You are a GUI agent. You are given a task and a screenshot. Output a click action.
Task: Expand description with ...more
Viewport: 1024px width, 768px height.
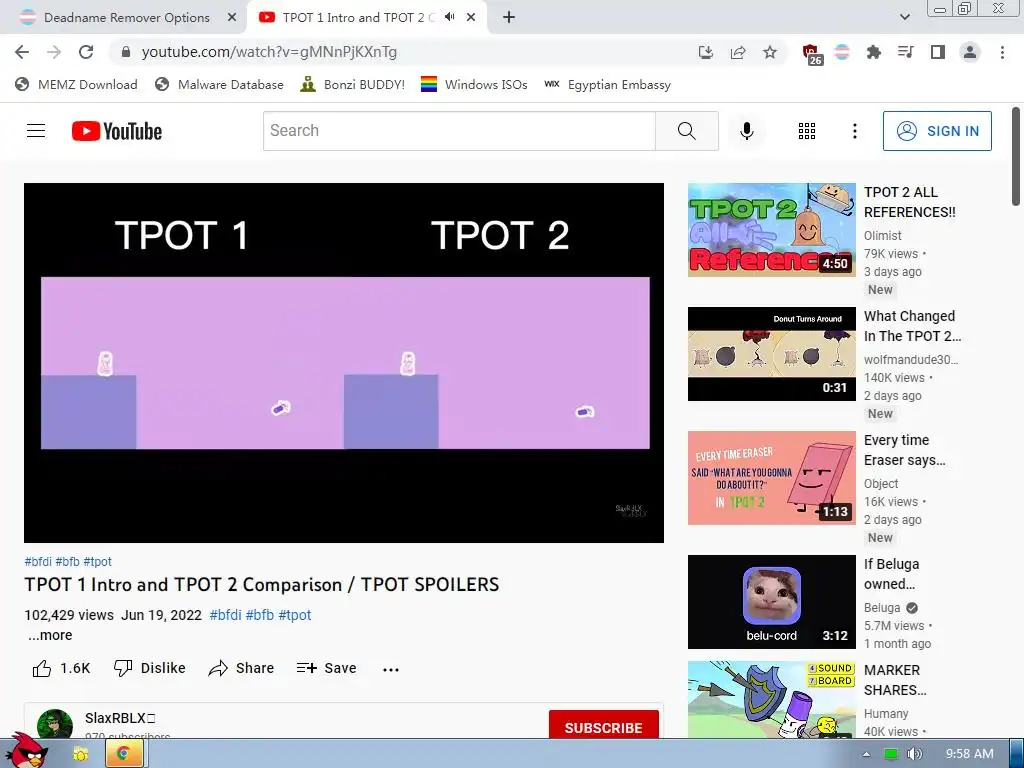(50, 635)
